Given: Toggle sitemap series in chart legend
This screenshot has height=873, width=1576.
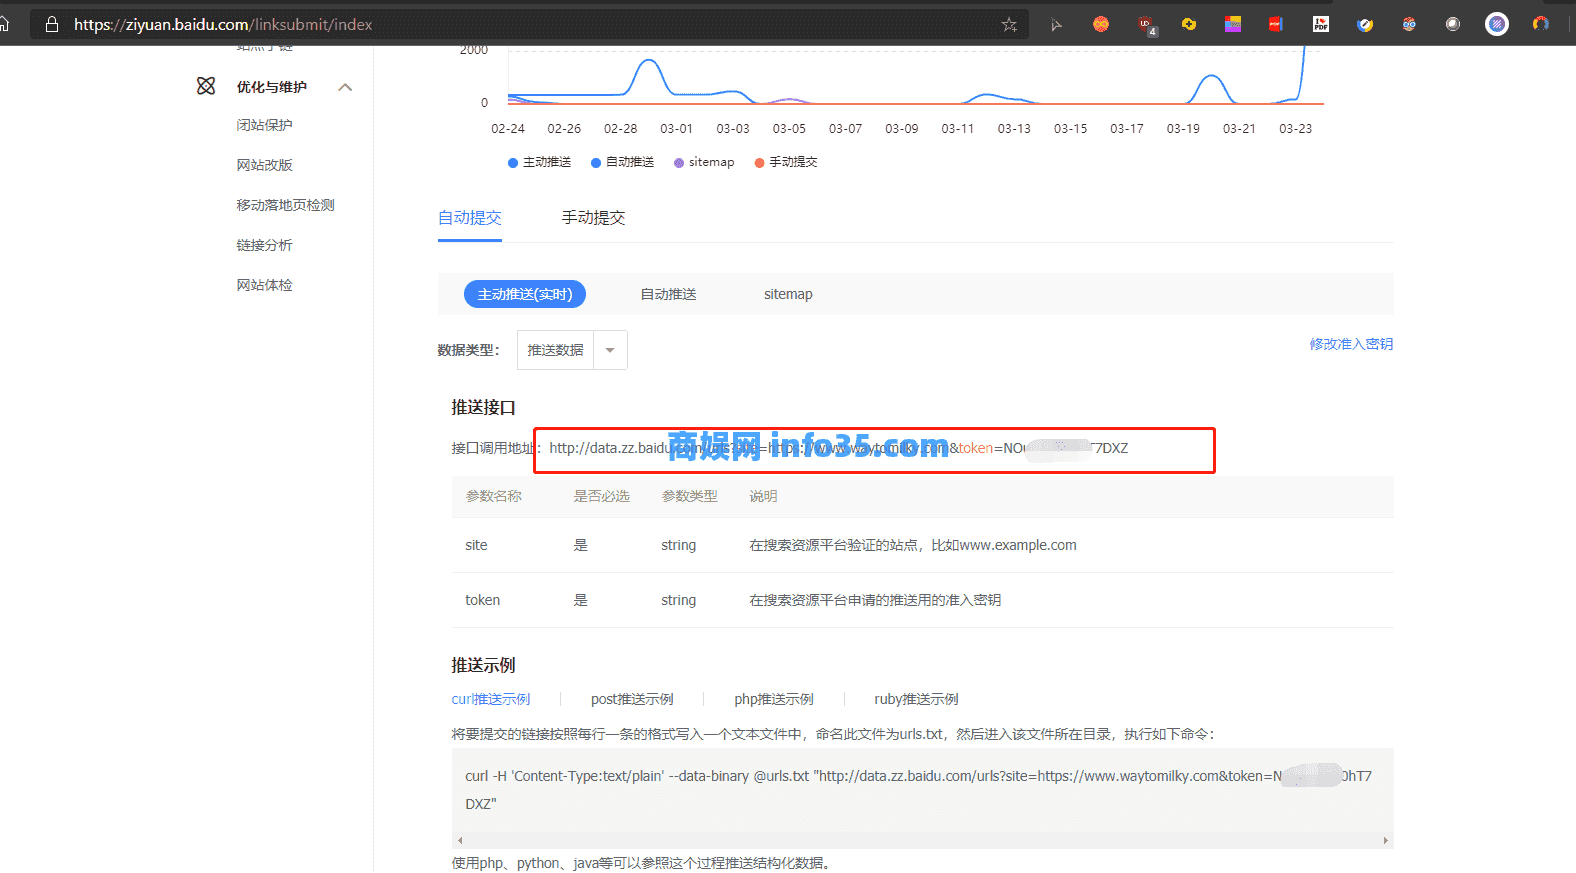Looking at the screenshot, I should pyautogui.click(x=704, y=162).
